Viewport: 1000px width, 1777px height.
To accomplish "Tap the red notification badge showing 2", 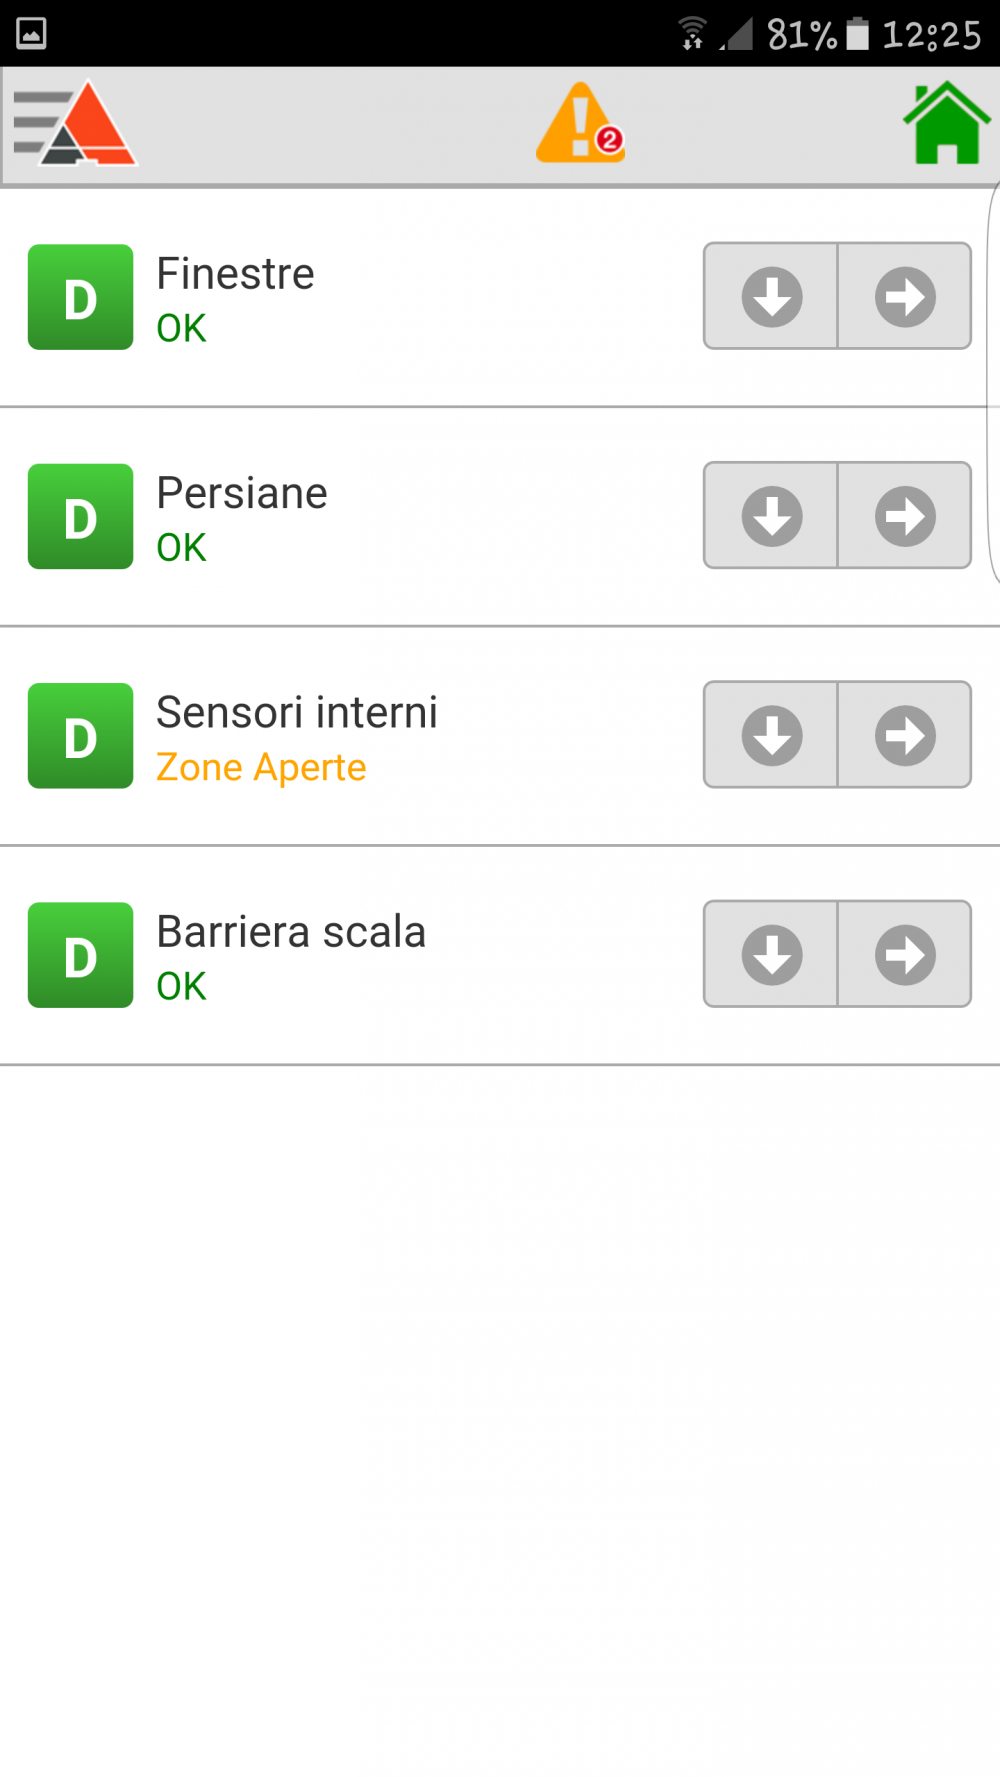I will (x=609, y=140).
